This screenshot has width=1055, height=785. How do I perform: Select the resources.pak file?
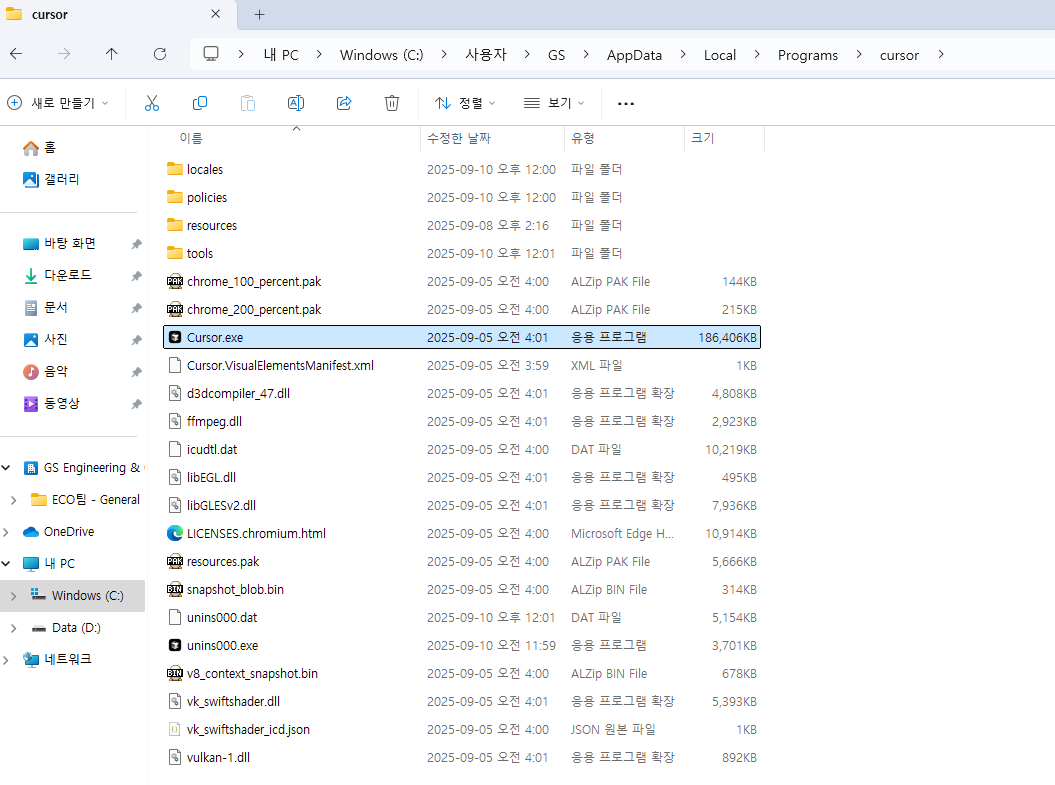[x=462, y=562]
